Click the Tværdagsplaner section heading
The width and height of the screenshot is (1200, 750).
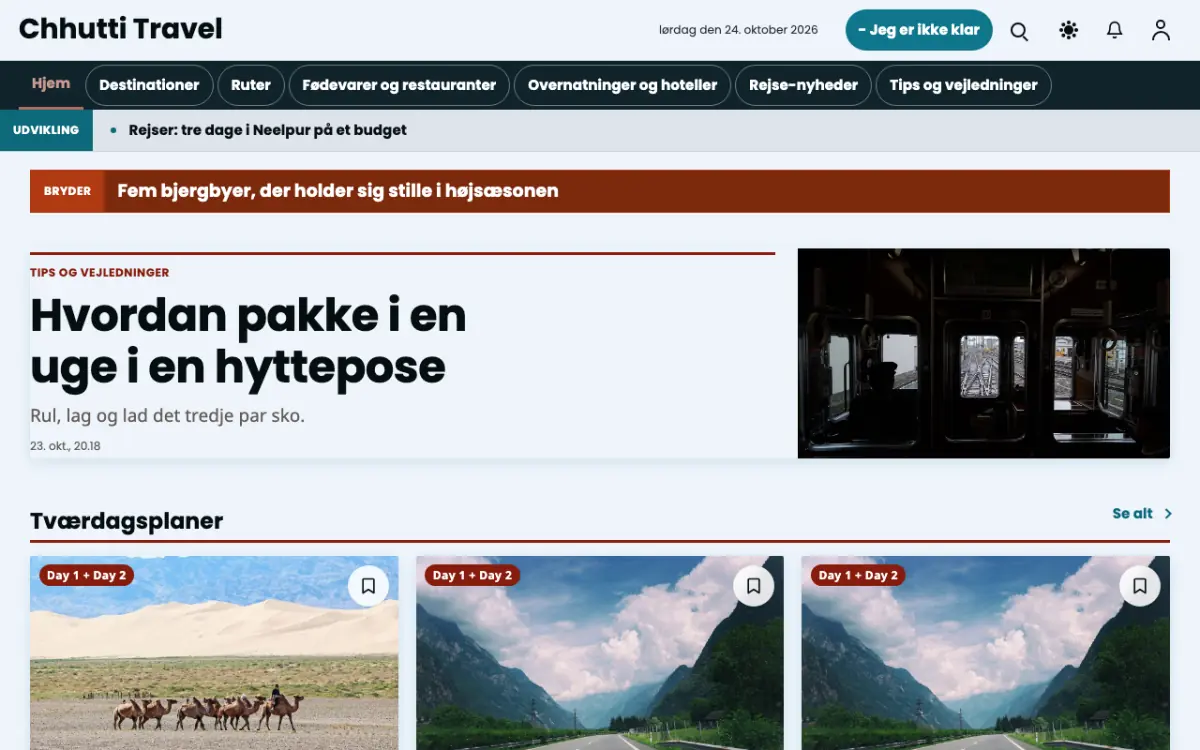point(127,521)
